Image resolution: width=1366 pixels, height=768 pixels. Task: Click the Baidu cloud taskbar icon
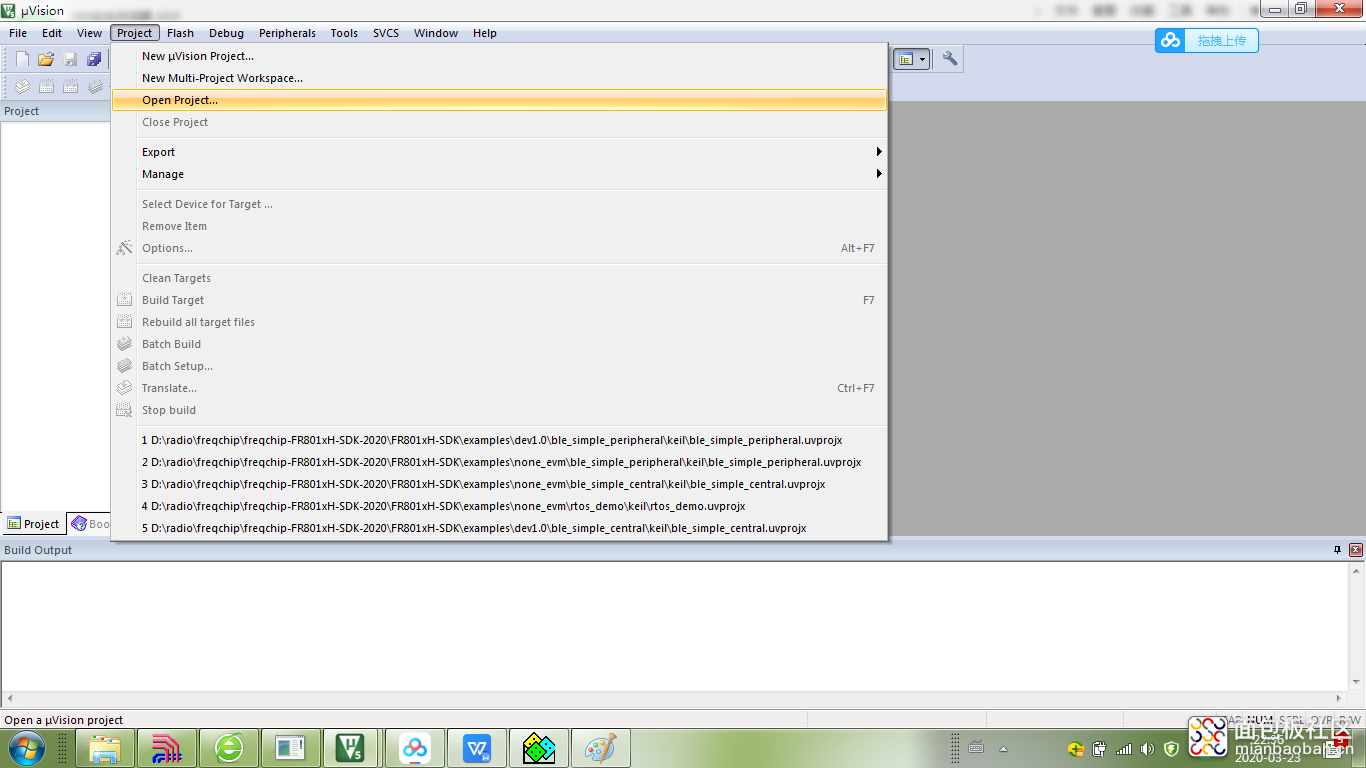coord(415,748)
